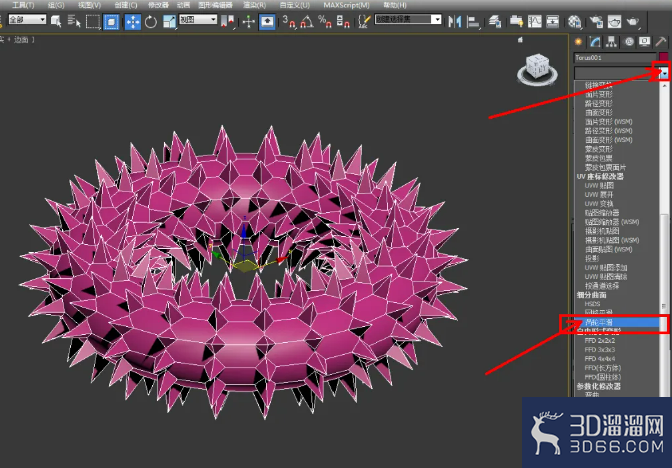
Task: Select HSDS in the modifier list
Action: pyautogui.click(x=592, y=303)
